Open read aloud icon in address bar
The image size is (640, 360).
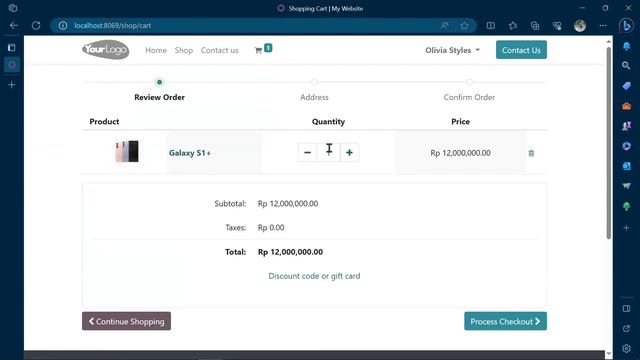[x=444, y=25]
